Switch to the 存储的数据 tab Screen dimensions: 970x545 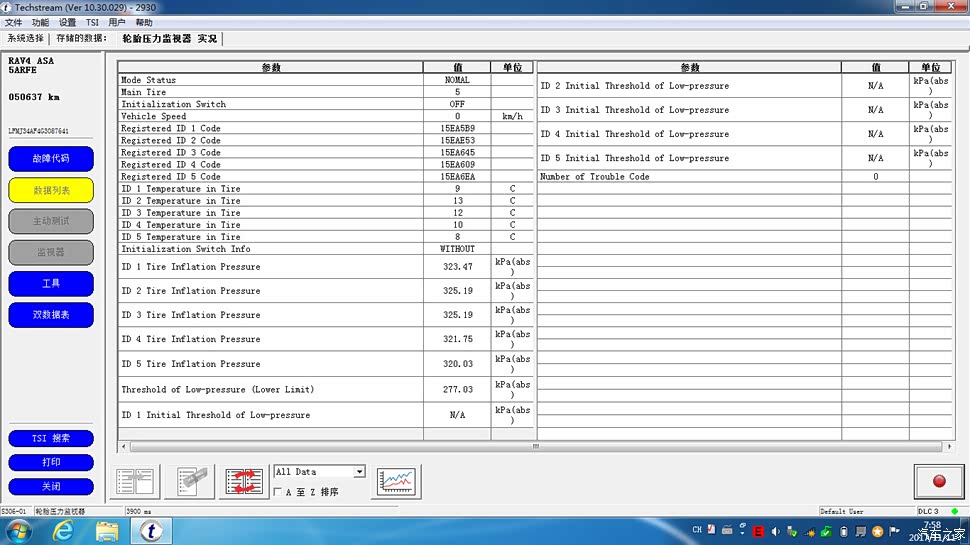[x=81, y=38]
